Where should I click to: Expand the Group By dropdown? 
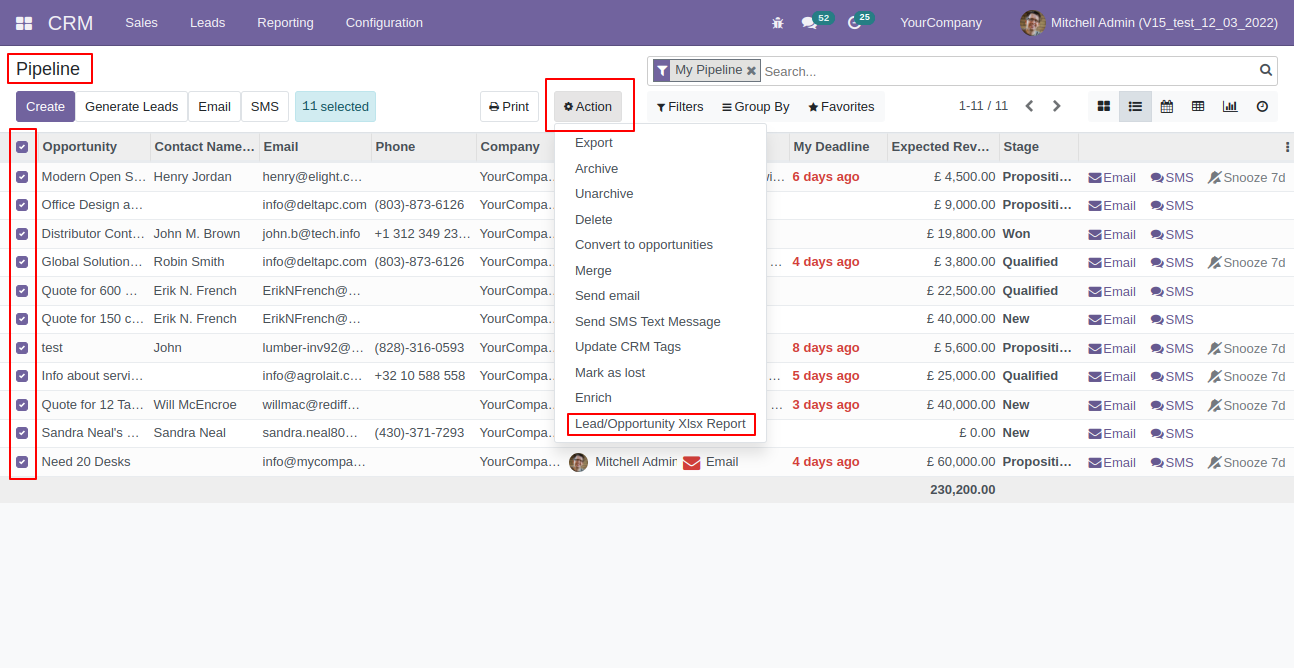pyautogui.click(x=756, y=107)
